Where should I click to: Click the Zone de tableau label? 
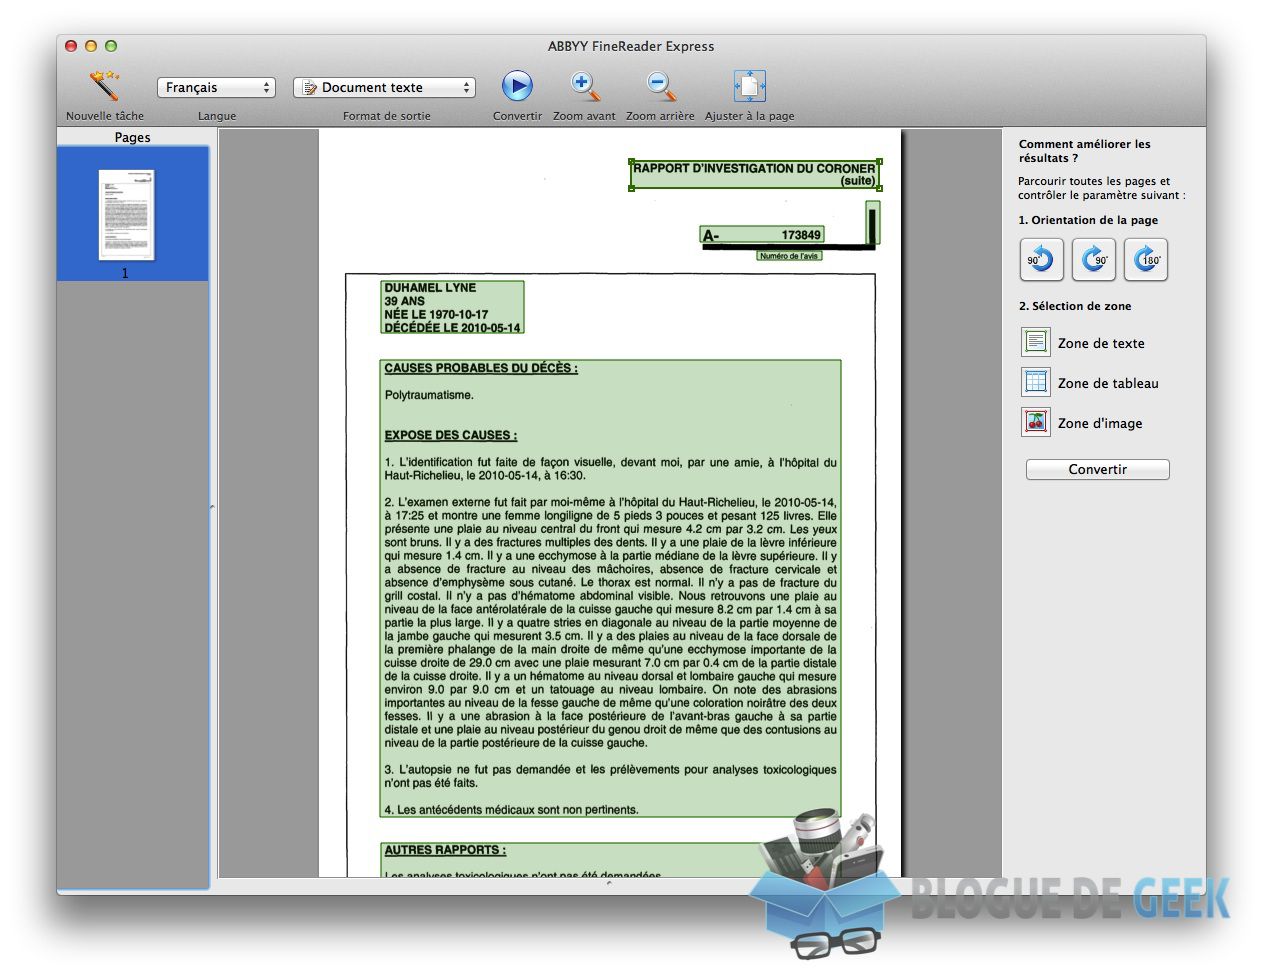click(x=1108, y=383)
